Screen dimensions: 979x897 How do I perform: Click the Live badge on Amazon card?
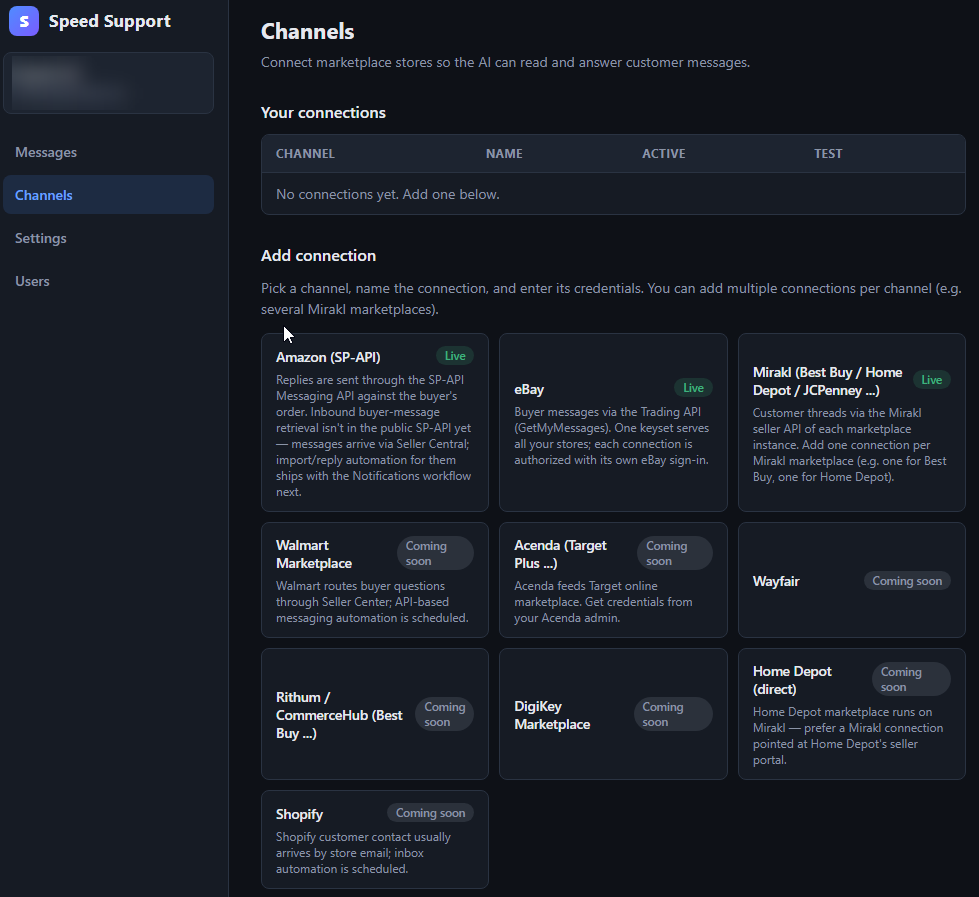point(455,356)
